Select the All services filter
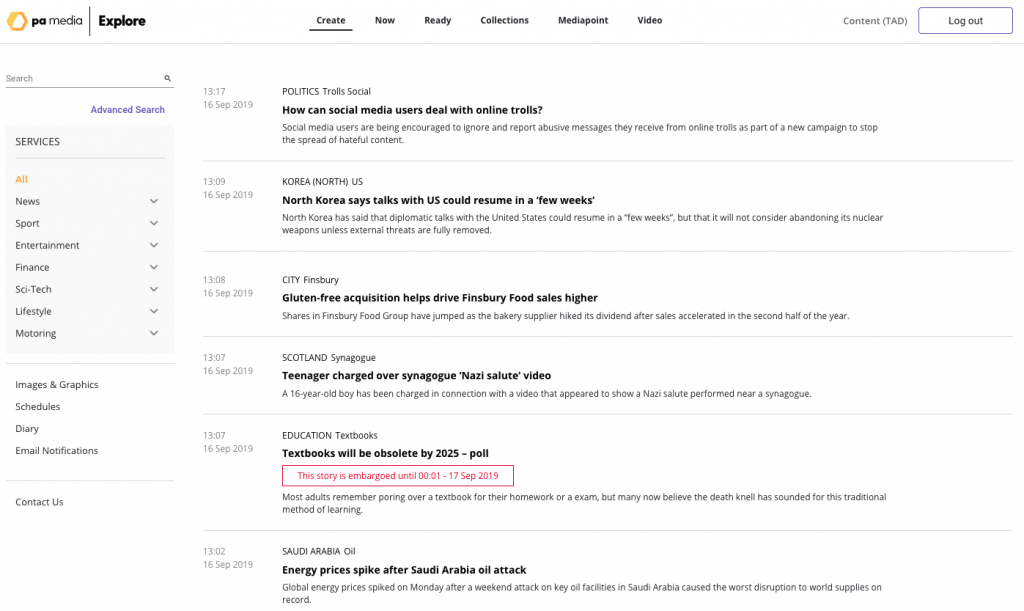The width and height of the screenshot is (1024, 611). [x=21, y=179]
